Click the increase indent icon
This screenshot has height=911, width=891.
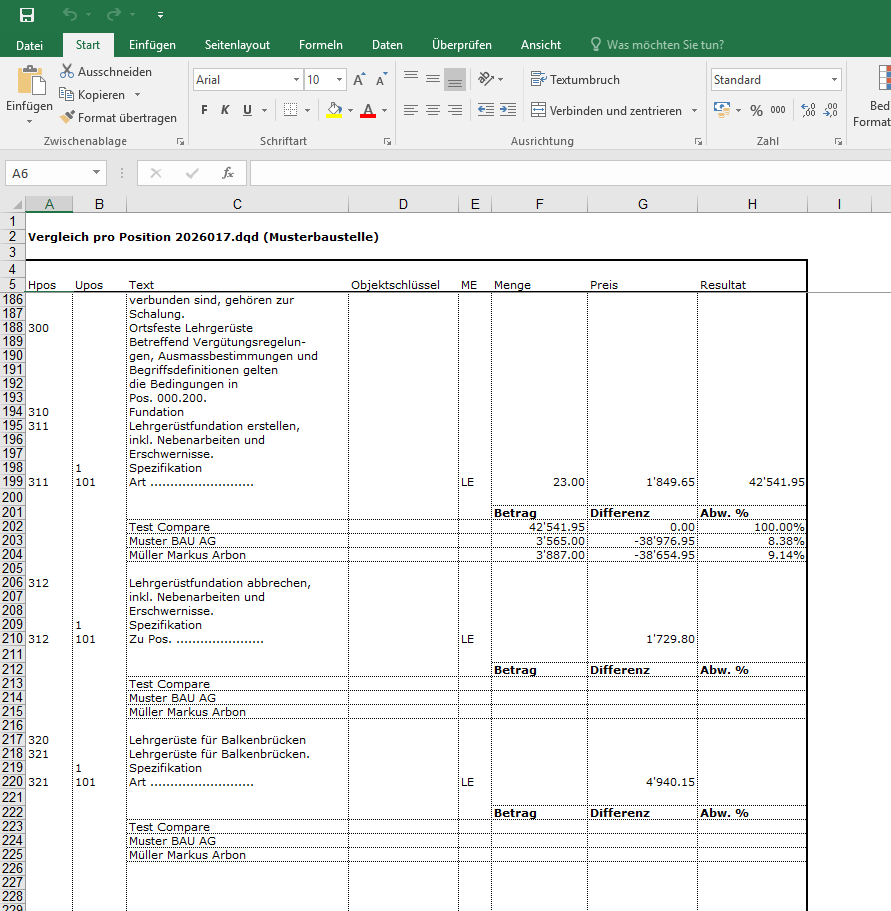click(x=508, y=110)
